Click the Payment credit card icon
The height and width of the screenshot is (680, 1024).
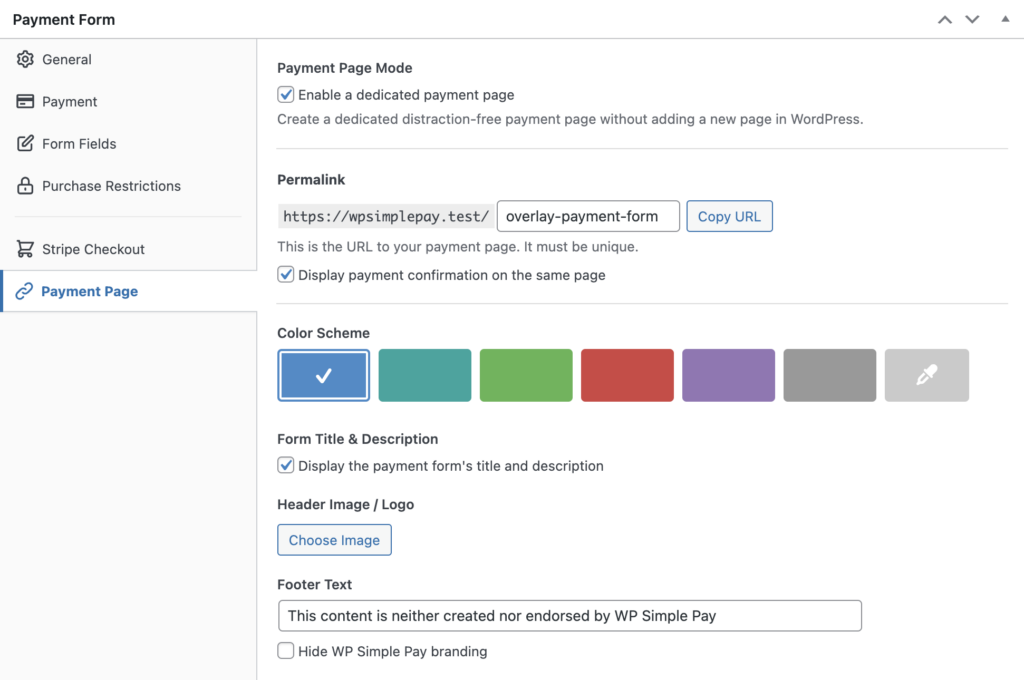pyautogui.click(x=25, y=102)
